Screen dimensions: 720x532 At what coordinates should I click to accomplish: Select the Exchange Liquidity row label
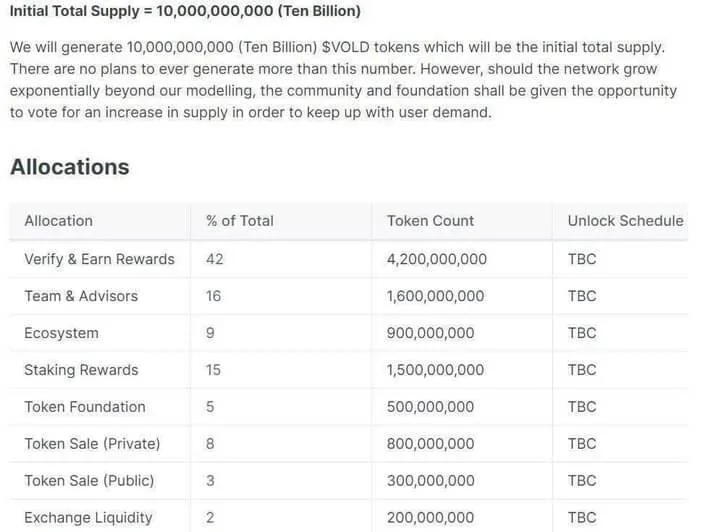point(88,518)
